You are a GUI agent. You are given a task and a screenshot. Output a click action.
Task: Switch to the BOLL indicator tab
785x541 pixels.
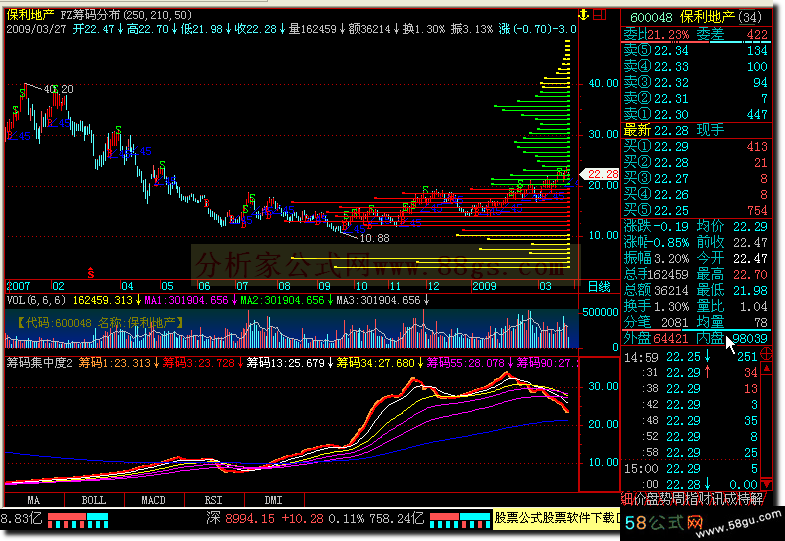coord(94,500)
